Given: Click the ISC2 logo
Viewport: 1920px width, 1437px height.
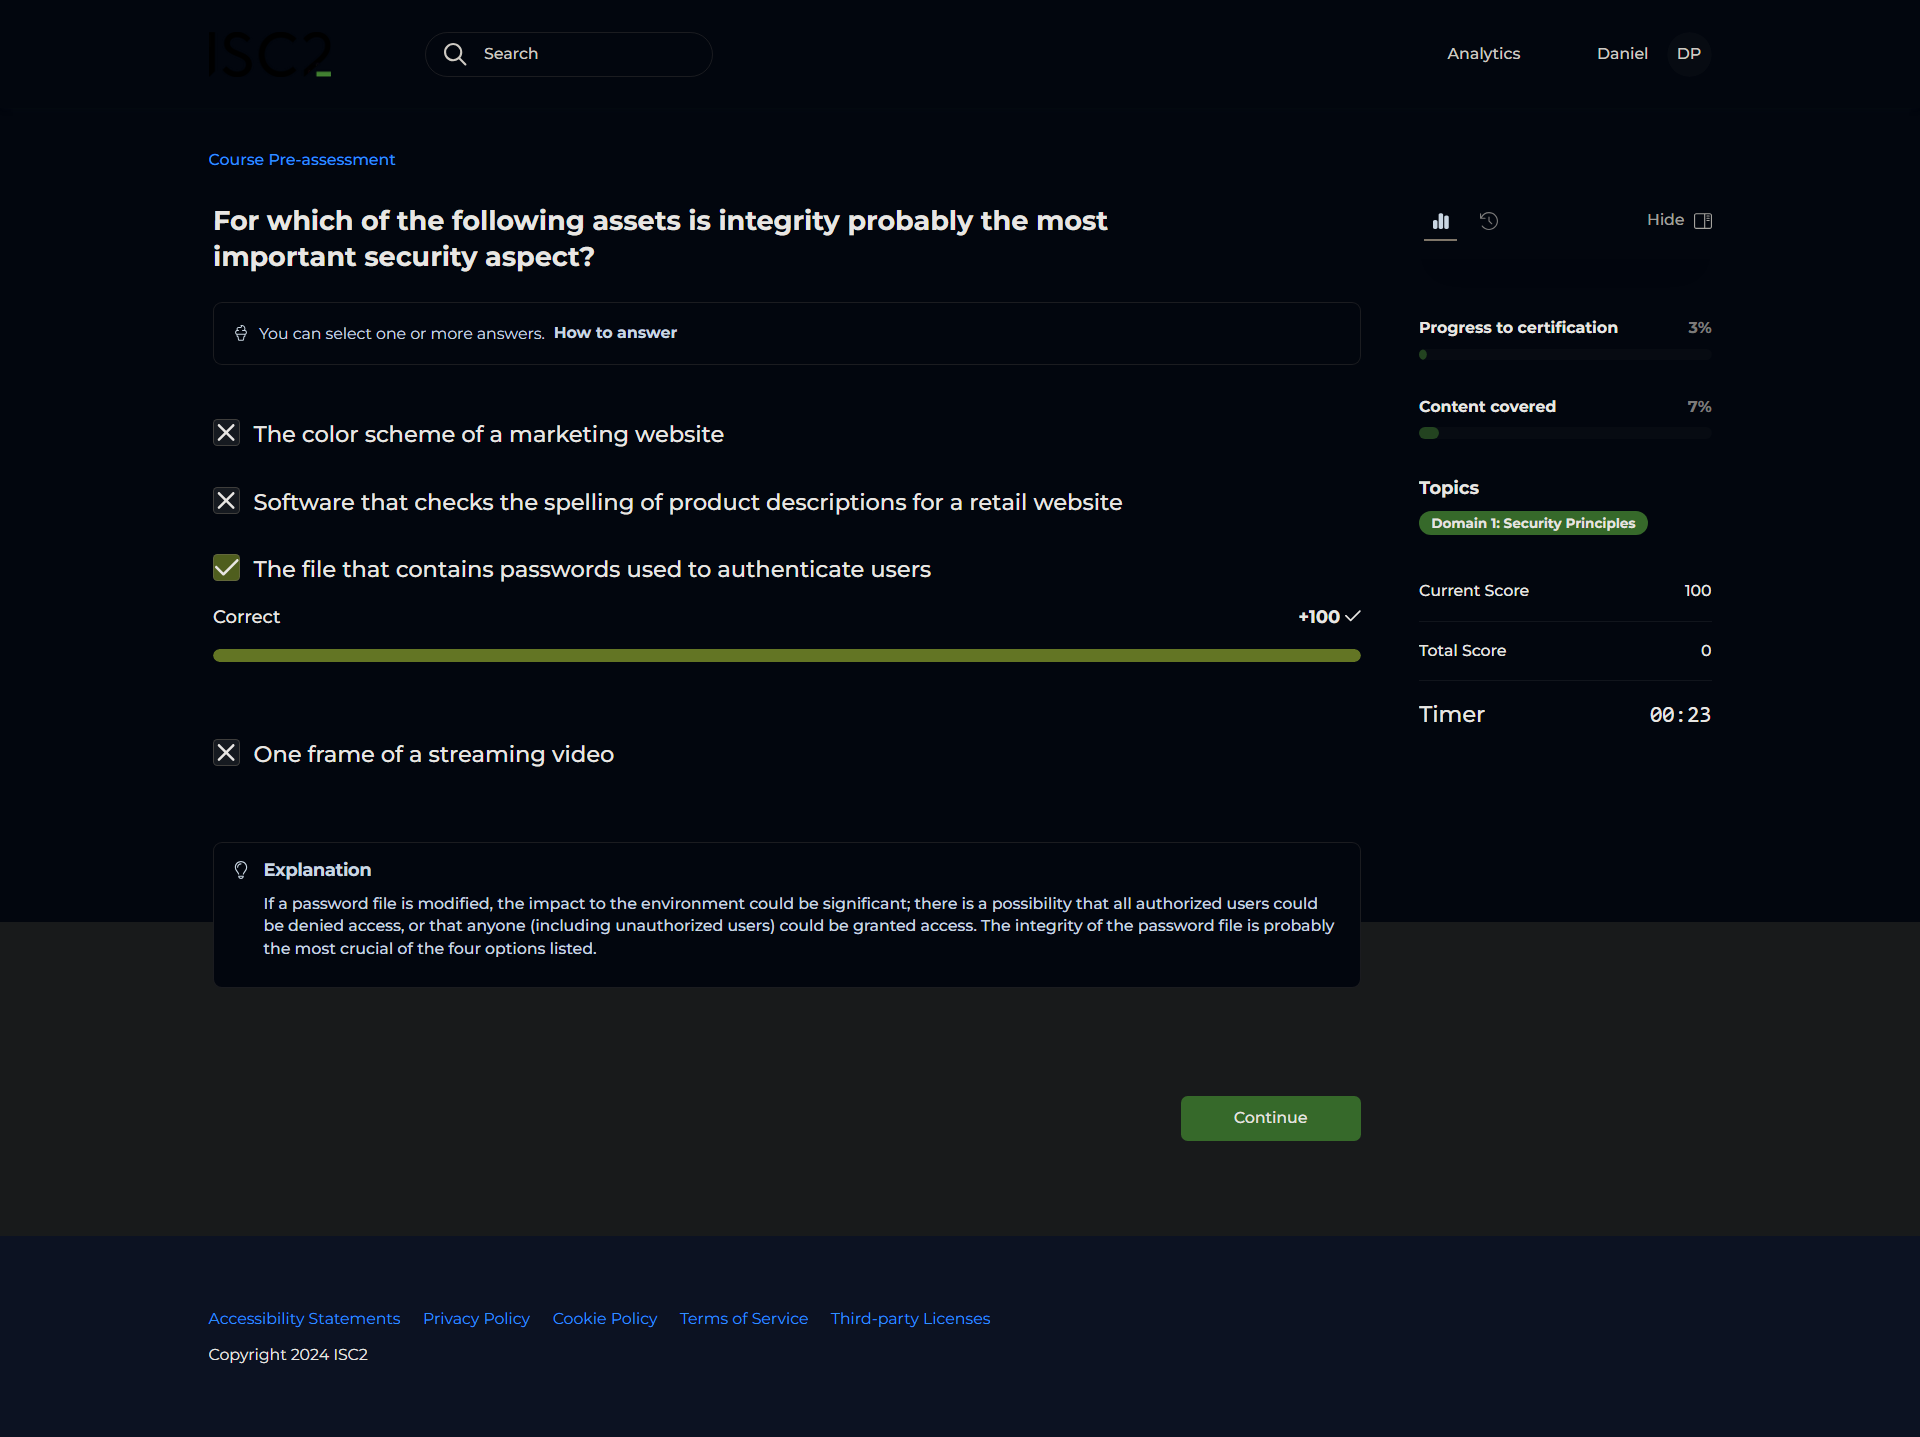Looking at the screenshot, I should tap(270, 55).
